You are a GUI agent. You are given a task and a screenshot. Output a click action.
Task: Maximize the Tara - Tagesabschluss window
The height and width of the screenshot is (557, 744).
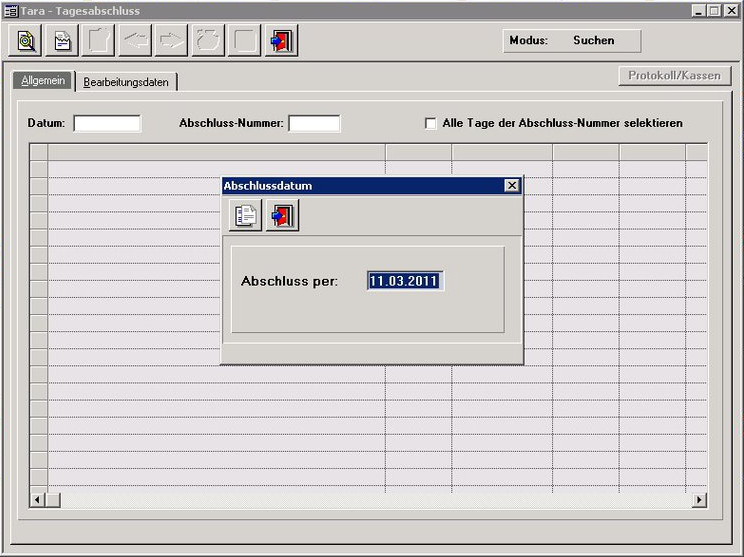(715, 10)
